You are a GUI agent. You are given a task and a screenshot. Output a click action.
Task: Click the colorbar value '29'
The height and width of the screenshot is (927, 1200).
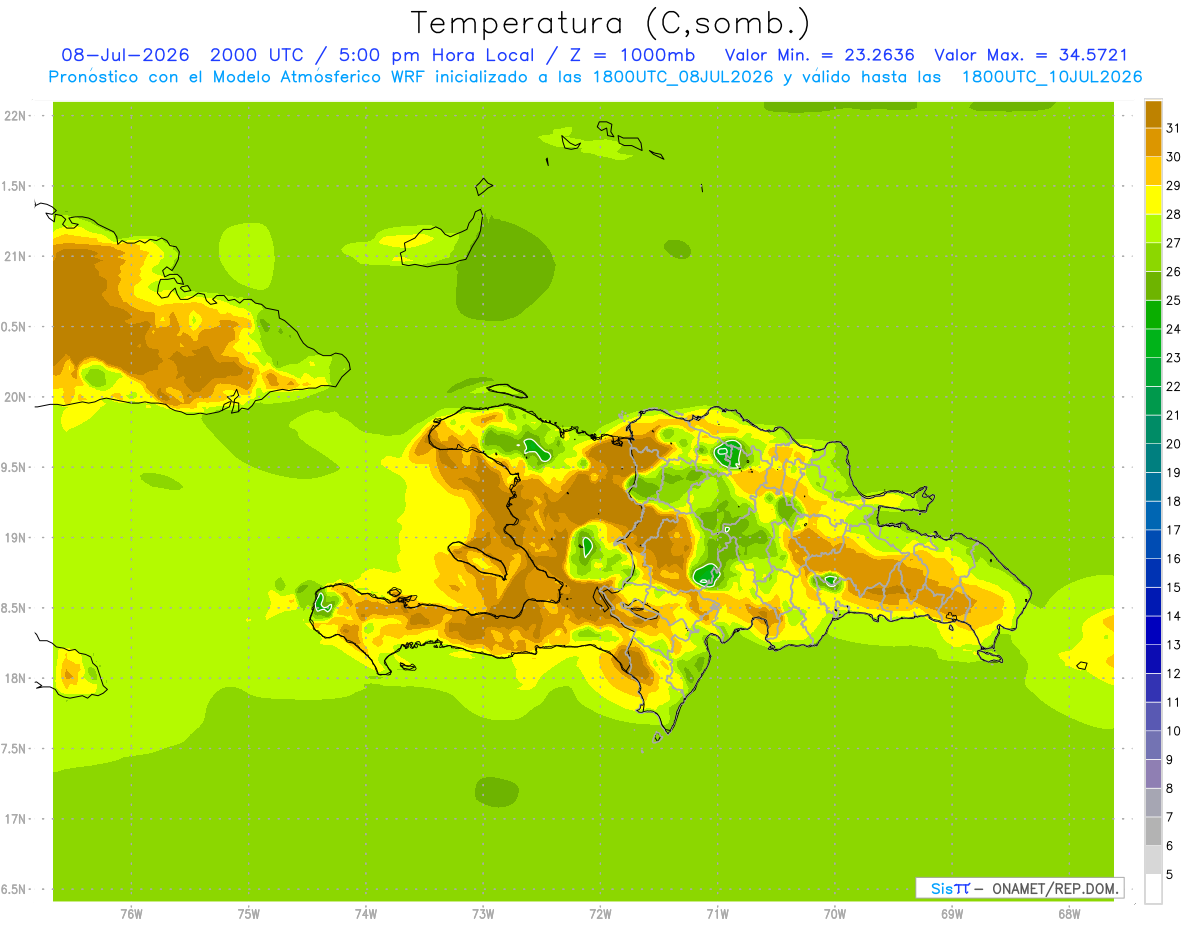click(1173, 185)
